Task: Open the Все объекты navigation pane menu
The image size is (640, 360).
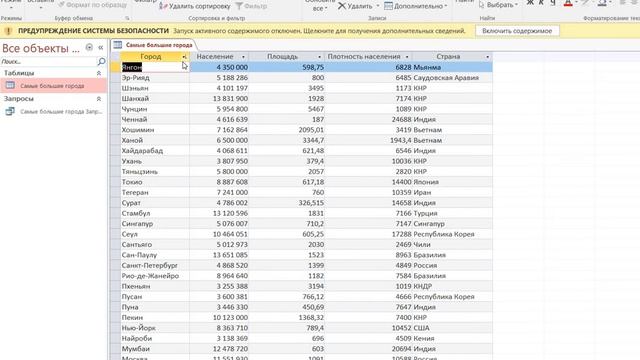Action: click(x=89, y=48)
